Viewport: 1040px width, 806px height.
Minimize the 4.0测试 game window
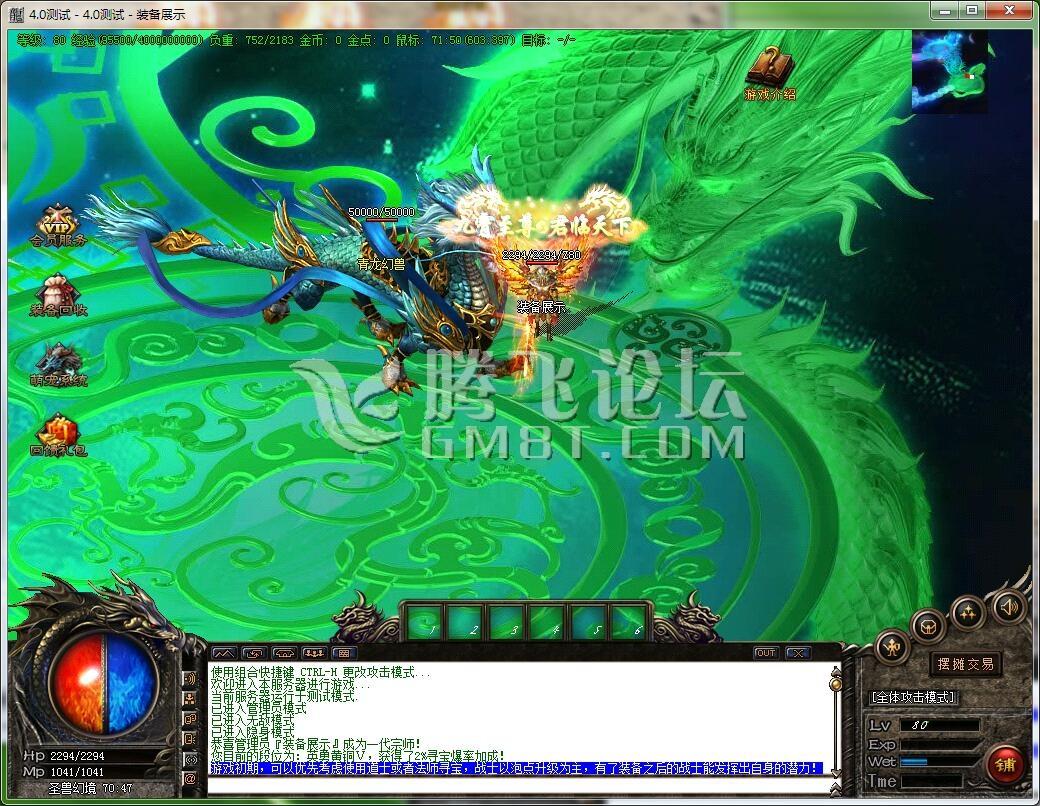point(946,10)
